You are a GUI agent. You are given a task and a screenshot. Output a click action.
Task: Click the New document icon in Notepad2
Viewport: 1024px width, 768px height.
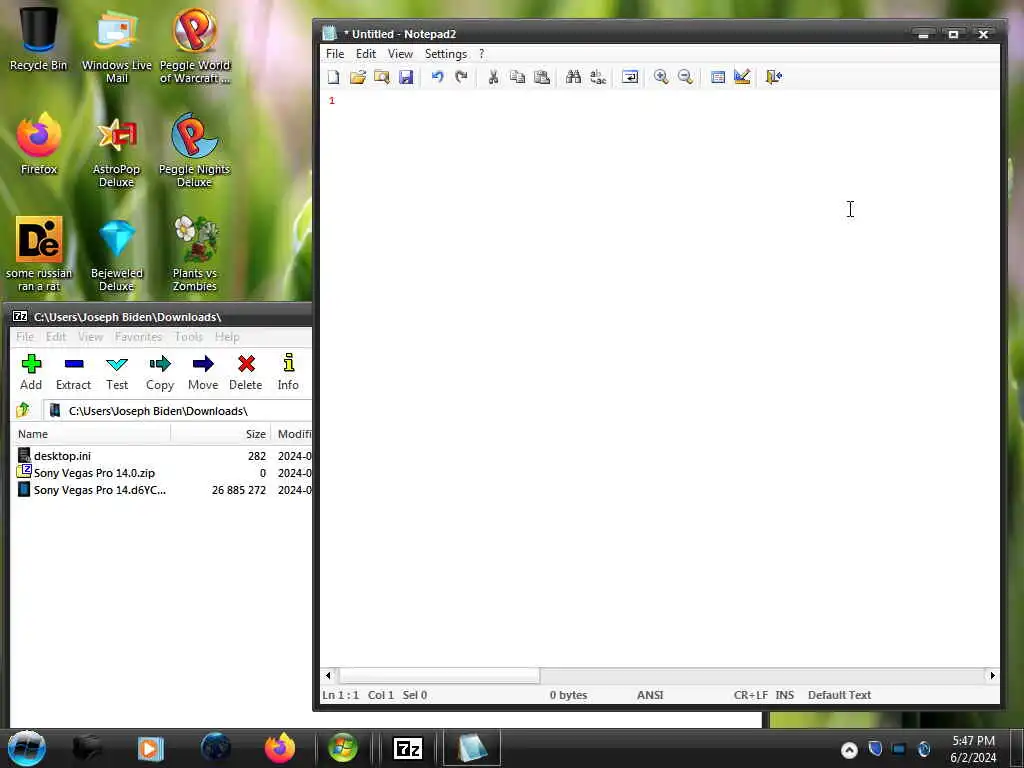334,77
